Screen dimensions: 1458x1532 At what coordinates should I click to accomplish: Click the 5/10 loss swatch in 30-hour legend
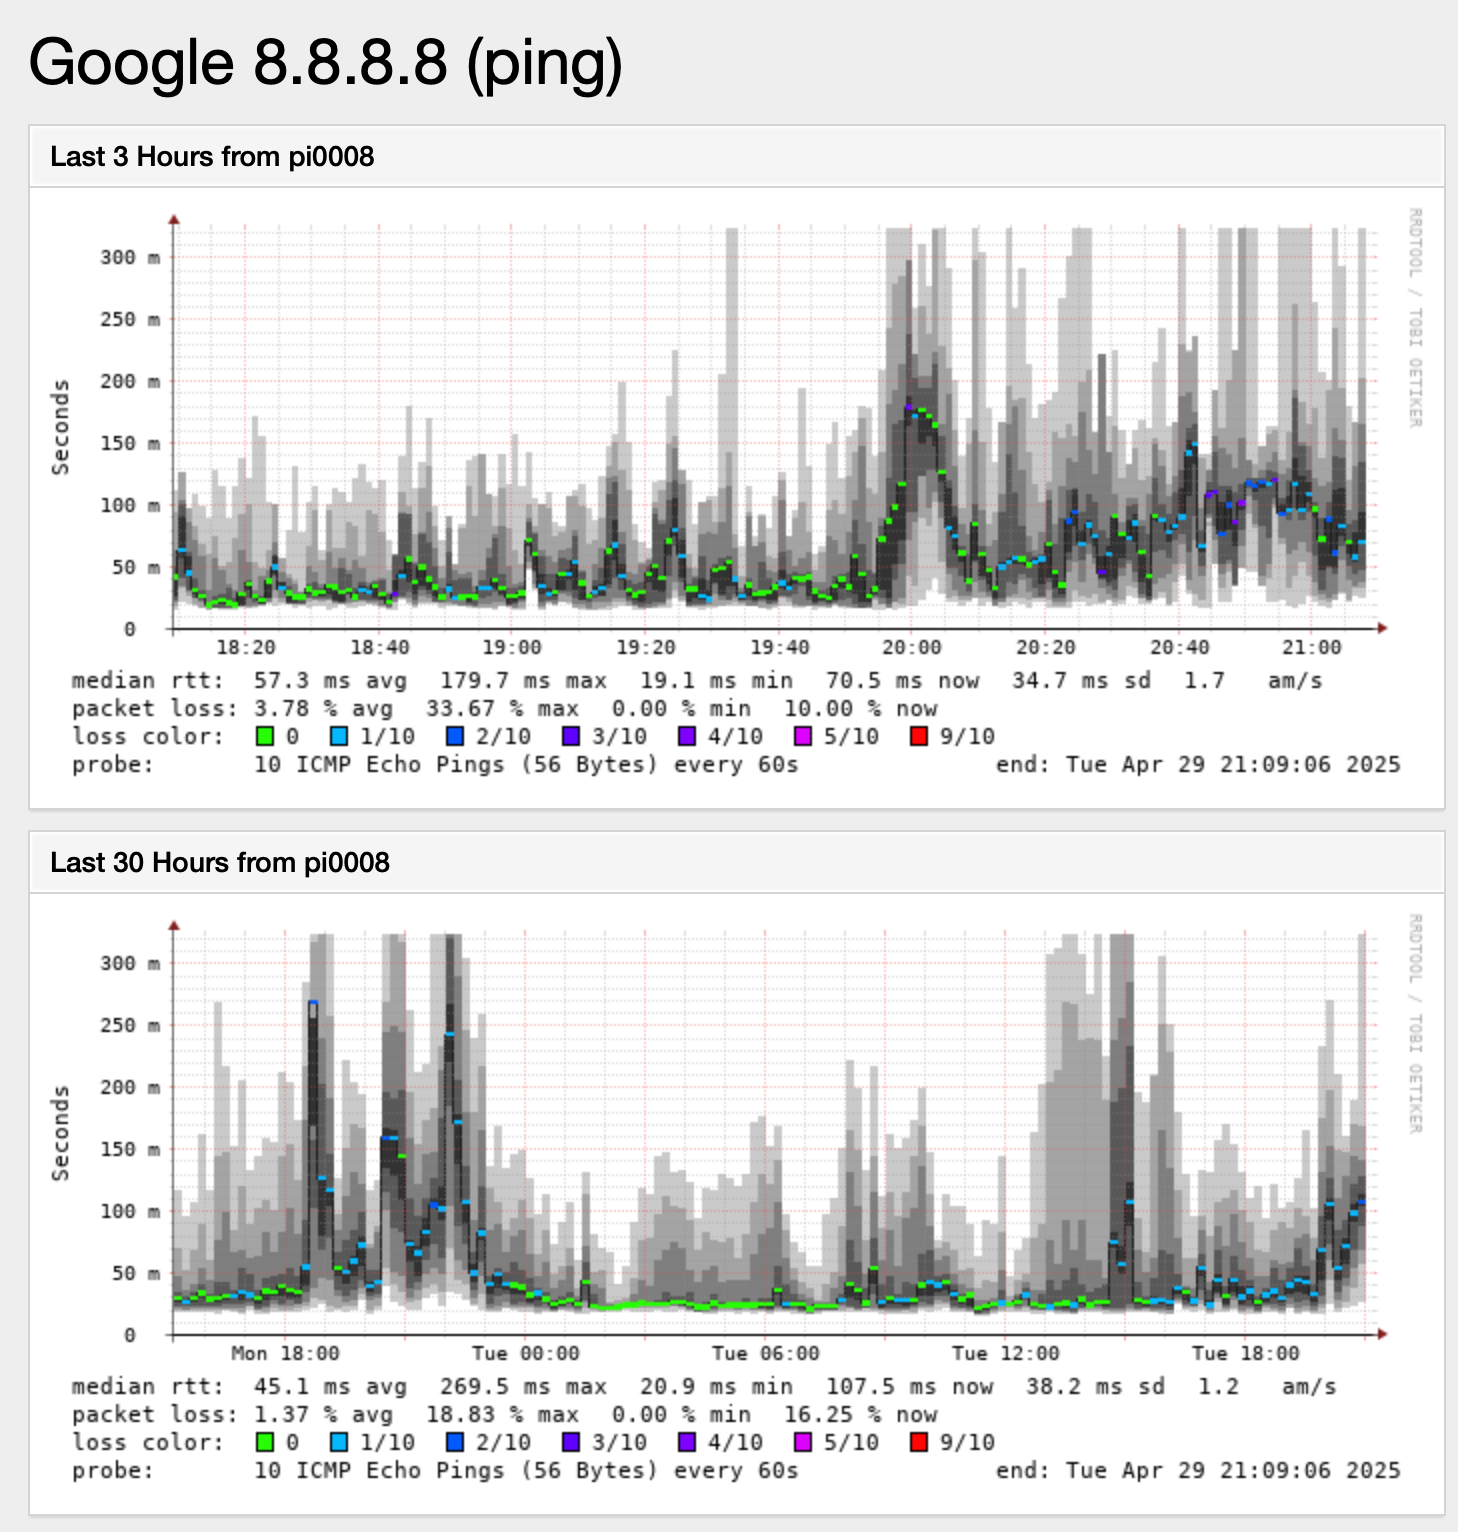point(803,1443)
